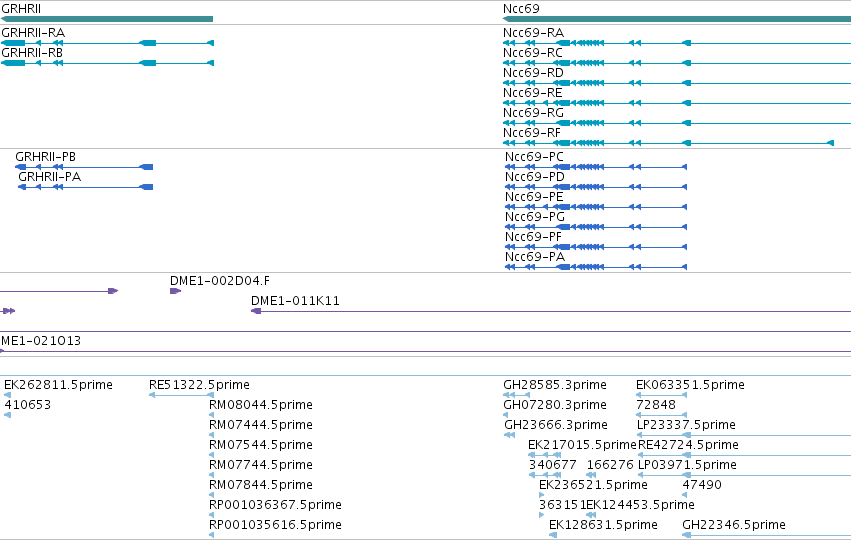Click the 340677 EST label

pyautogui.click(x=552, y=466)
